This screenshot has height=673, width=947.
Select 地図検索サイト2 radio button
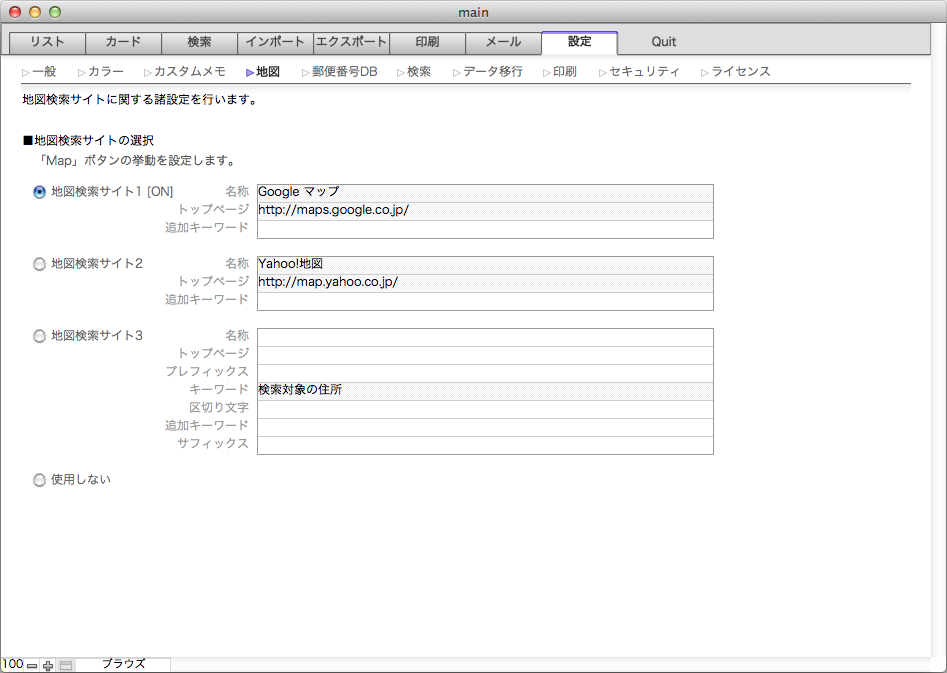[40, 264]
